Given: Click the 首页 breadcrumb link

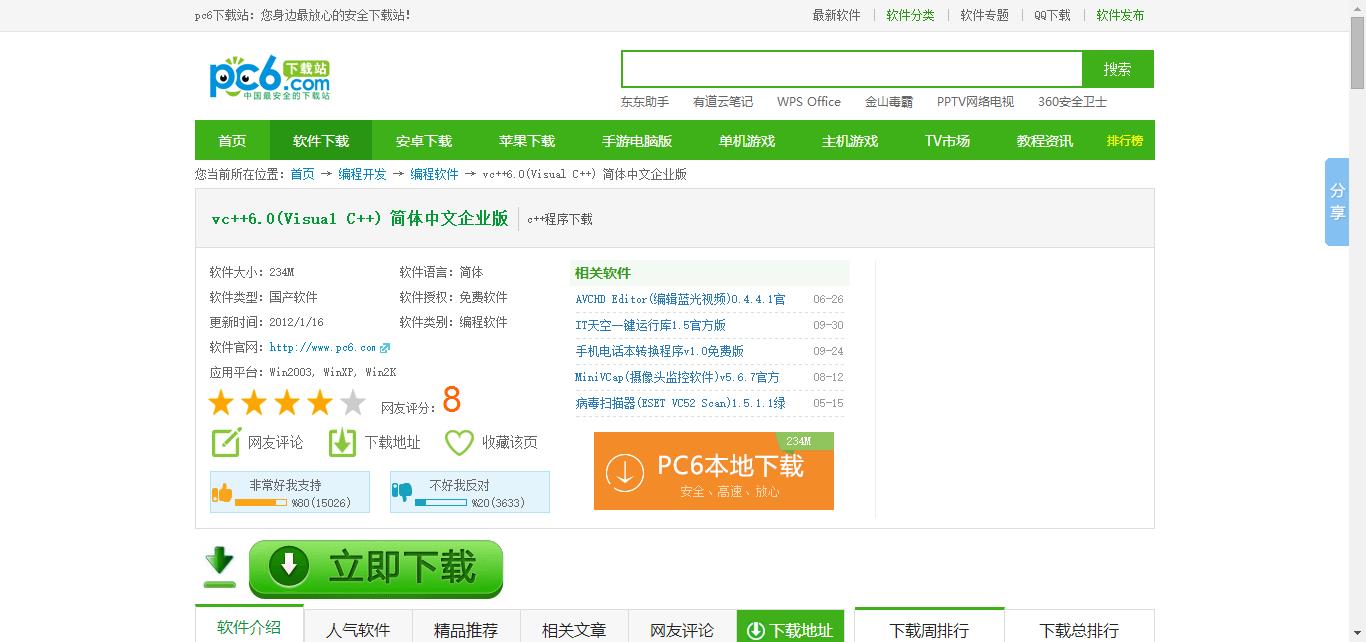Looking at the screenshot, I should (303, 174).
